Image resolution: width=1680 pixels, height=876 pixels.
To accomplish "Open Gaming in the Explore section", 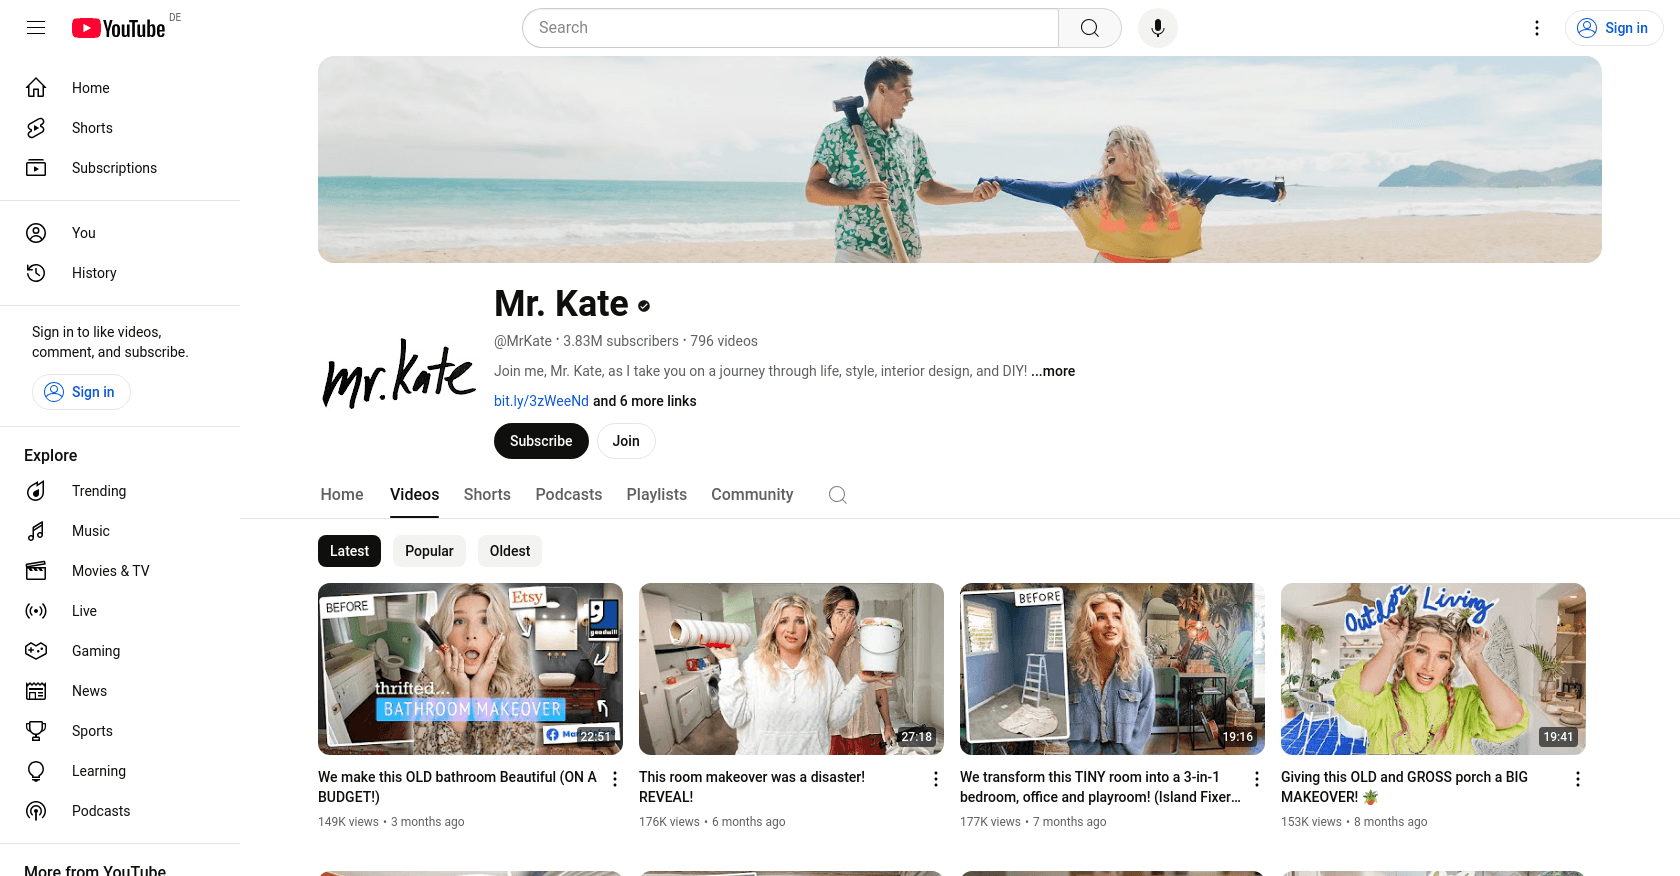I will [95, 651].
